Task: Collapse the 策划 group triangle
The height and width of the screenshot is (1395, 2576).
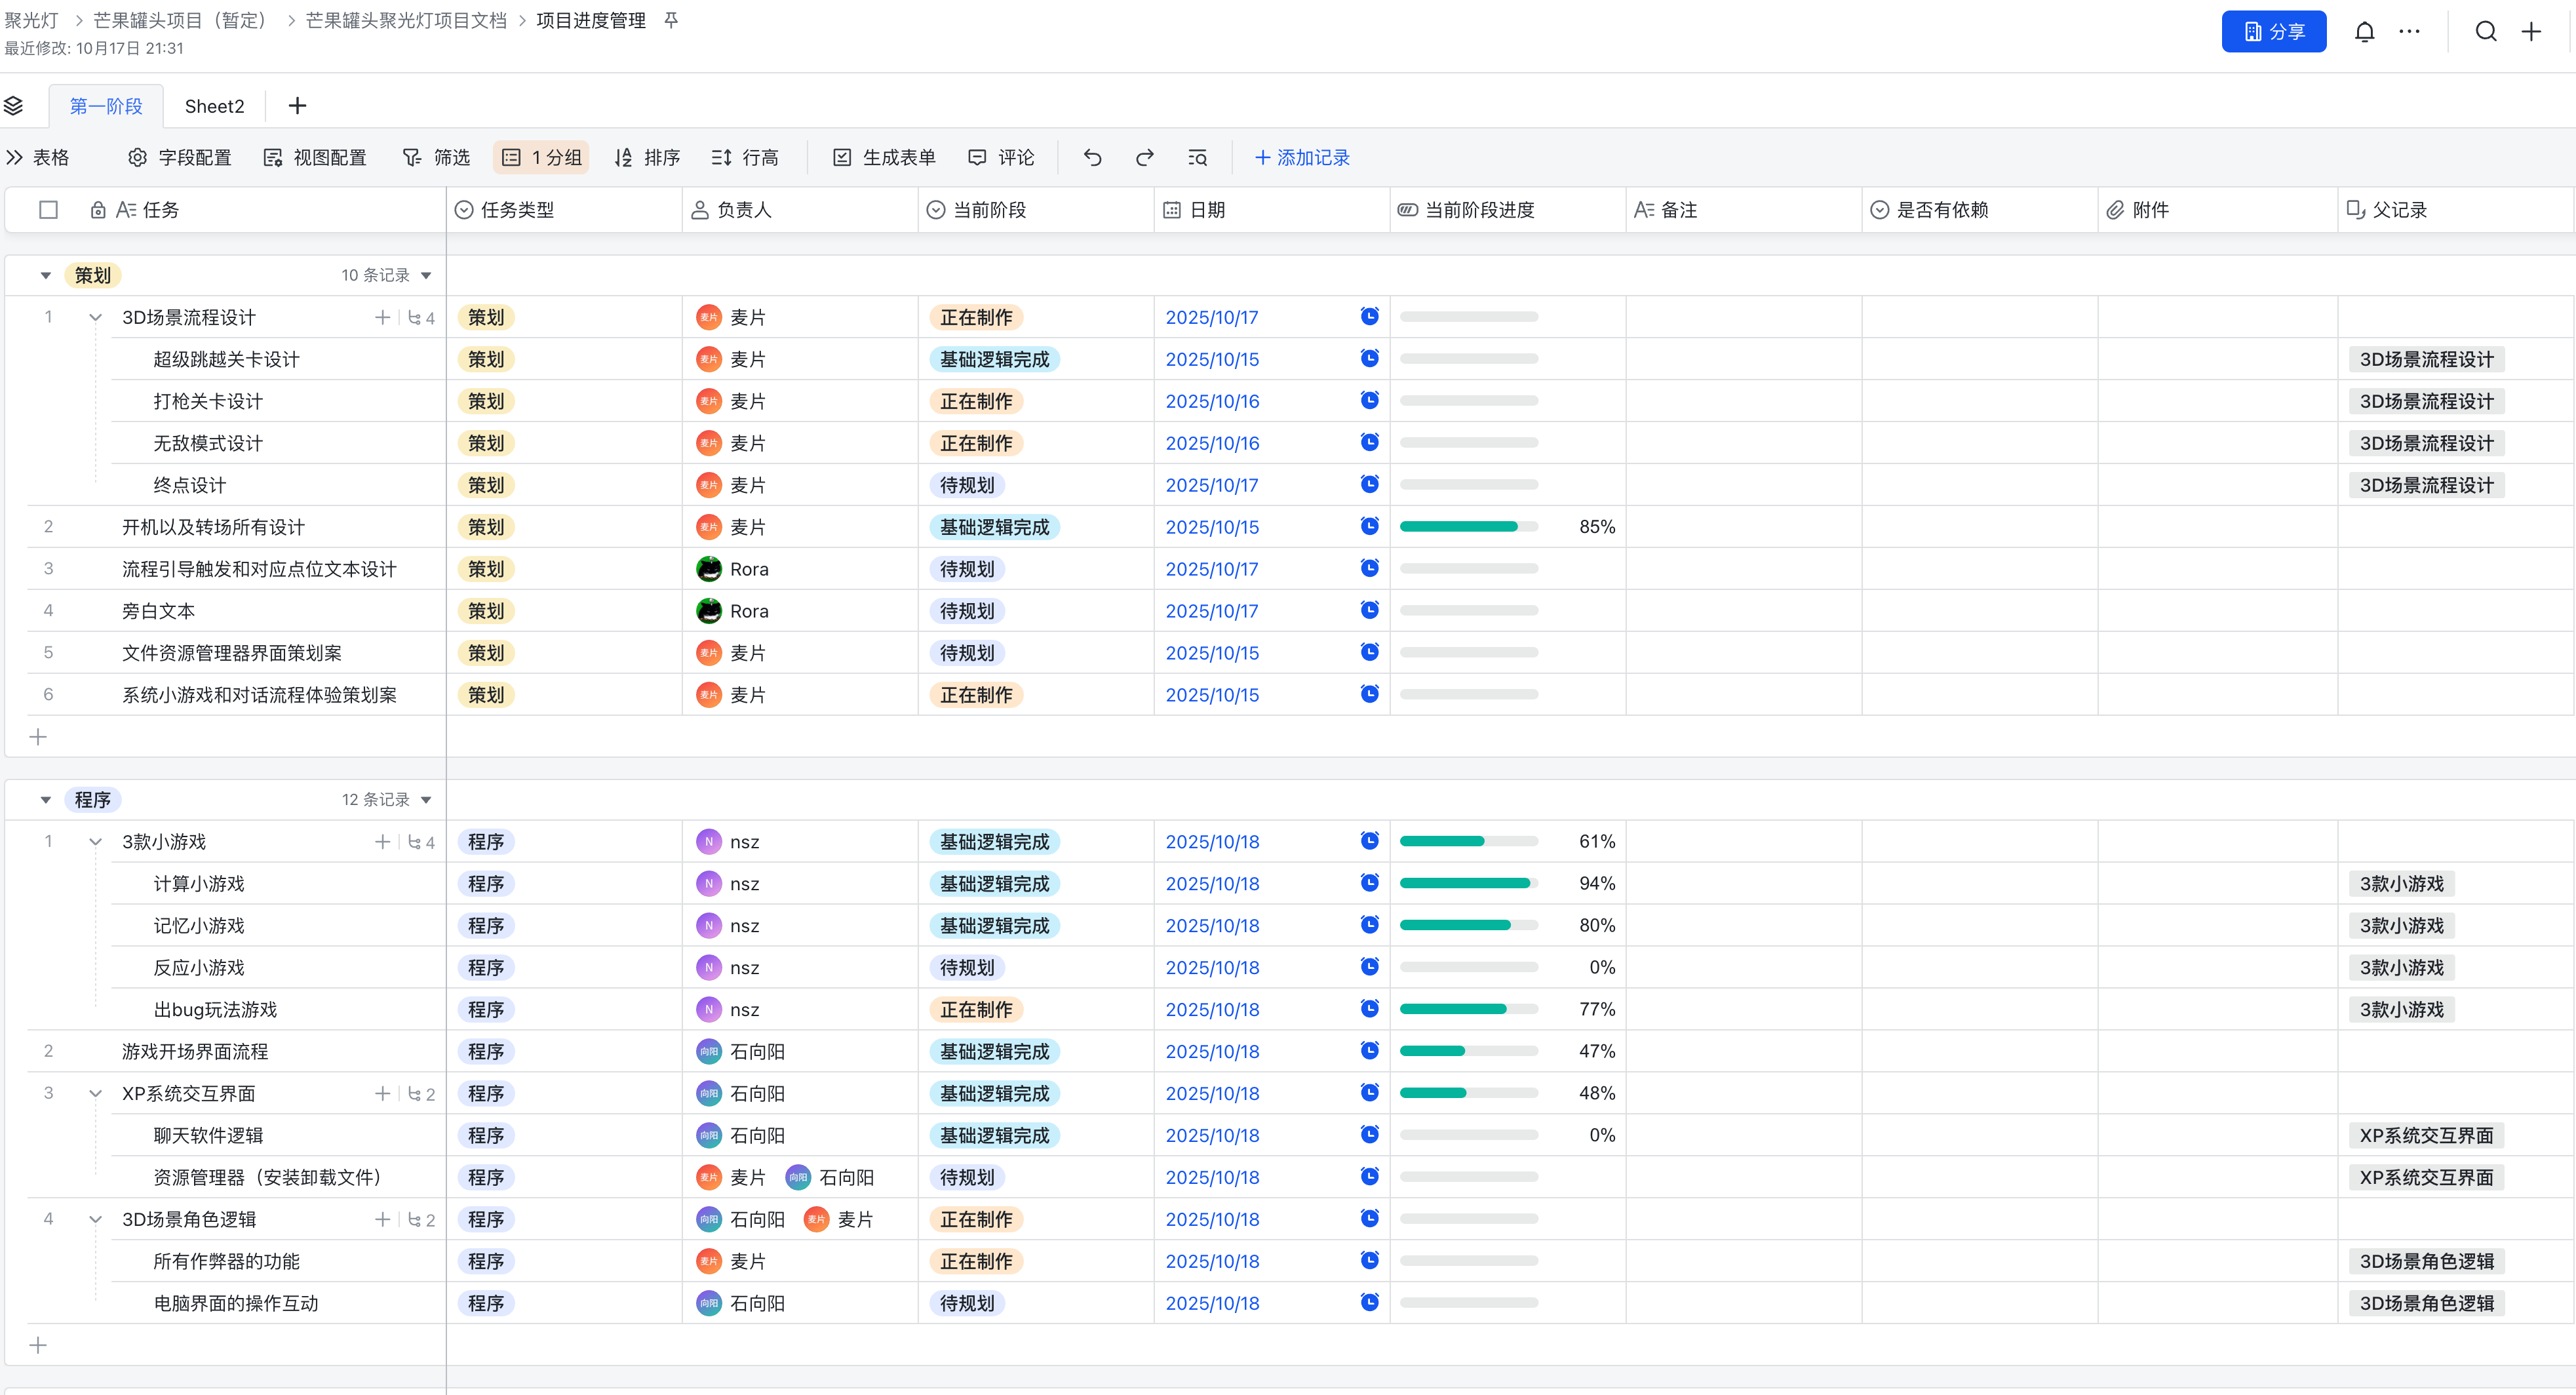Action: point(45,275)
